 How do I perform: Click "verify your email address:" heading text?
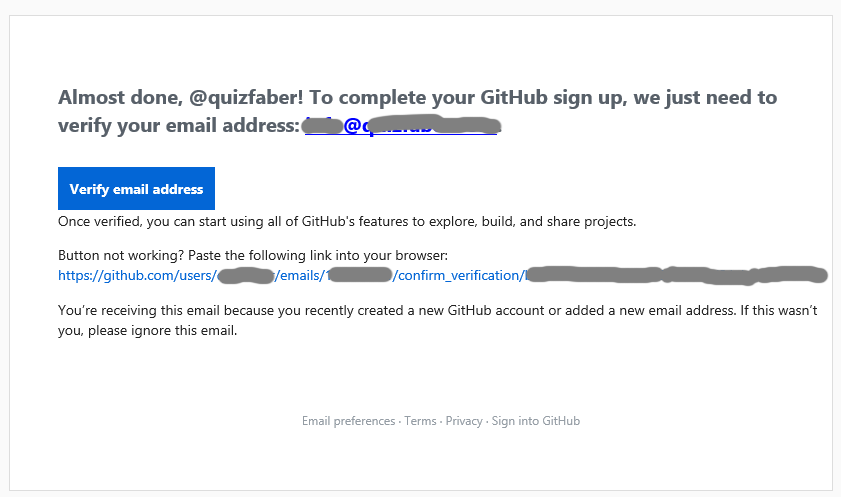178,127
